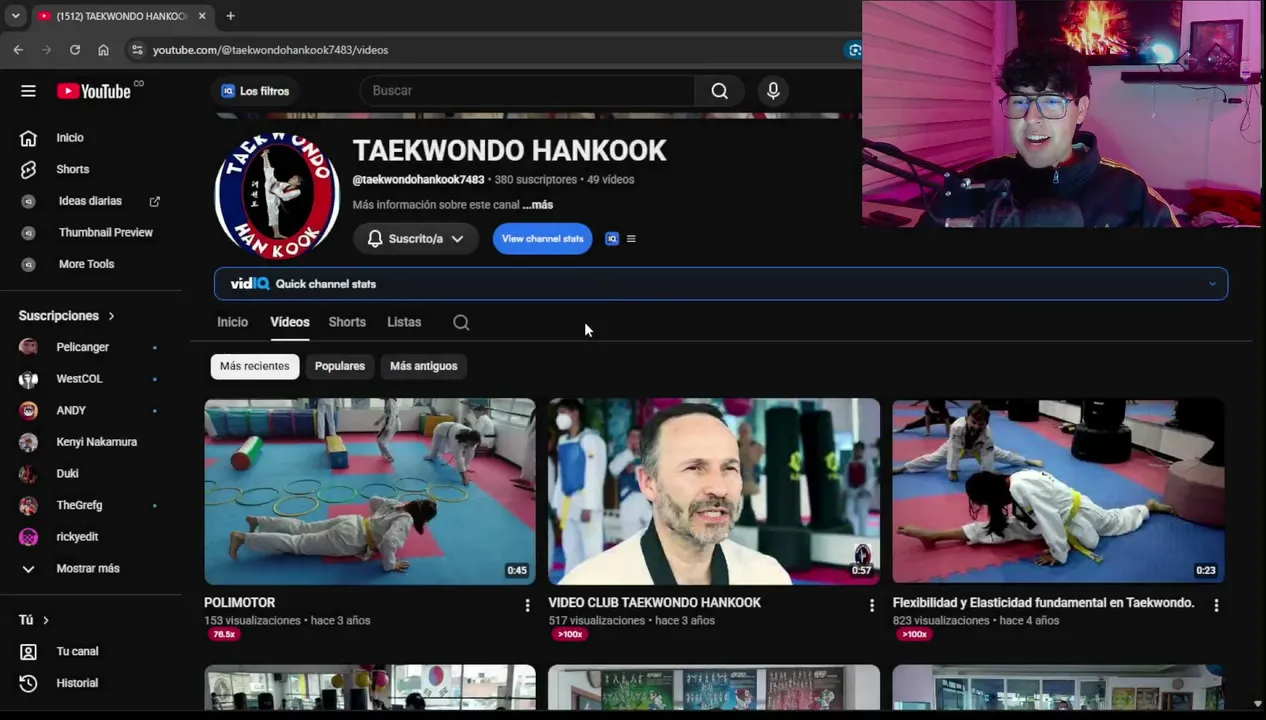Select the Populares filter chip
The height and width of the screenshot is (720, 1266).
(x=340, y=366)
